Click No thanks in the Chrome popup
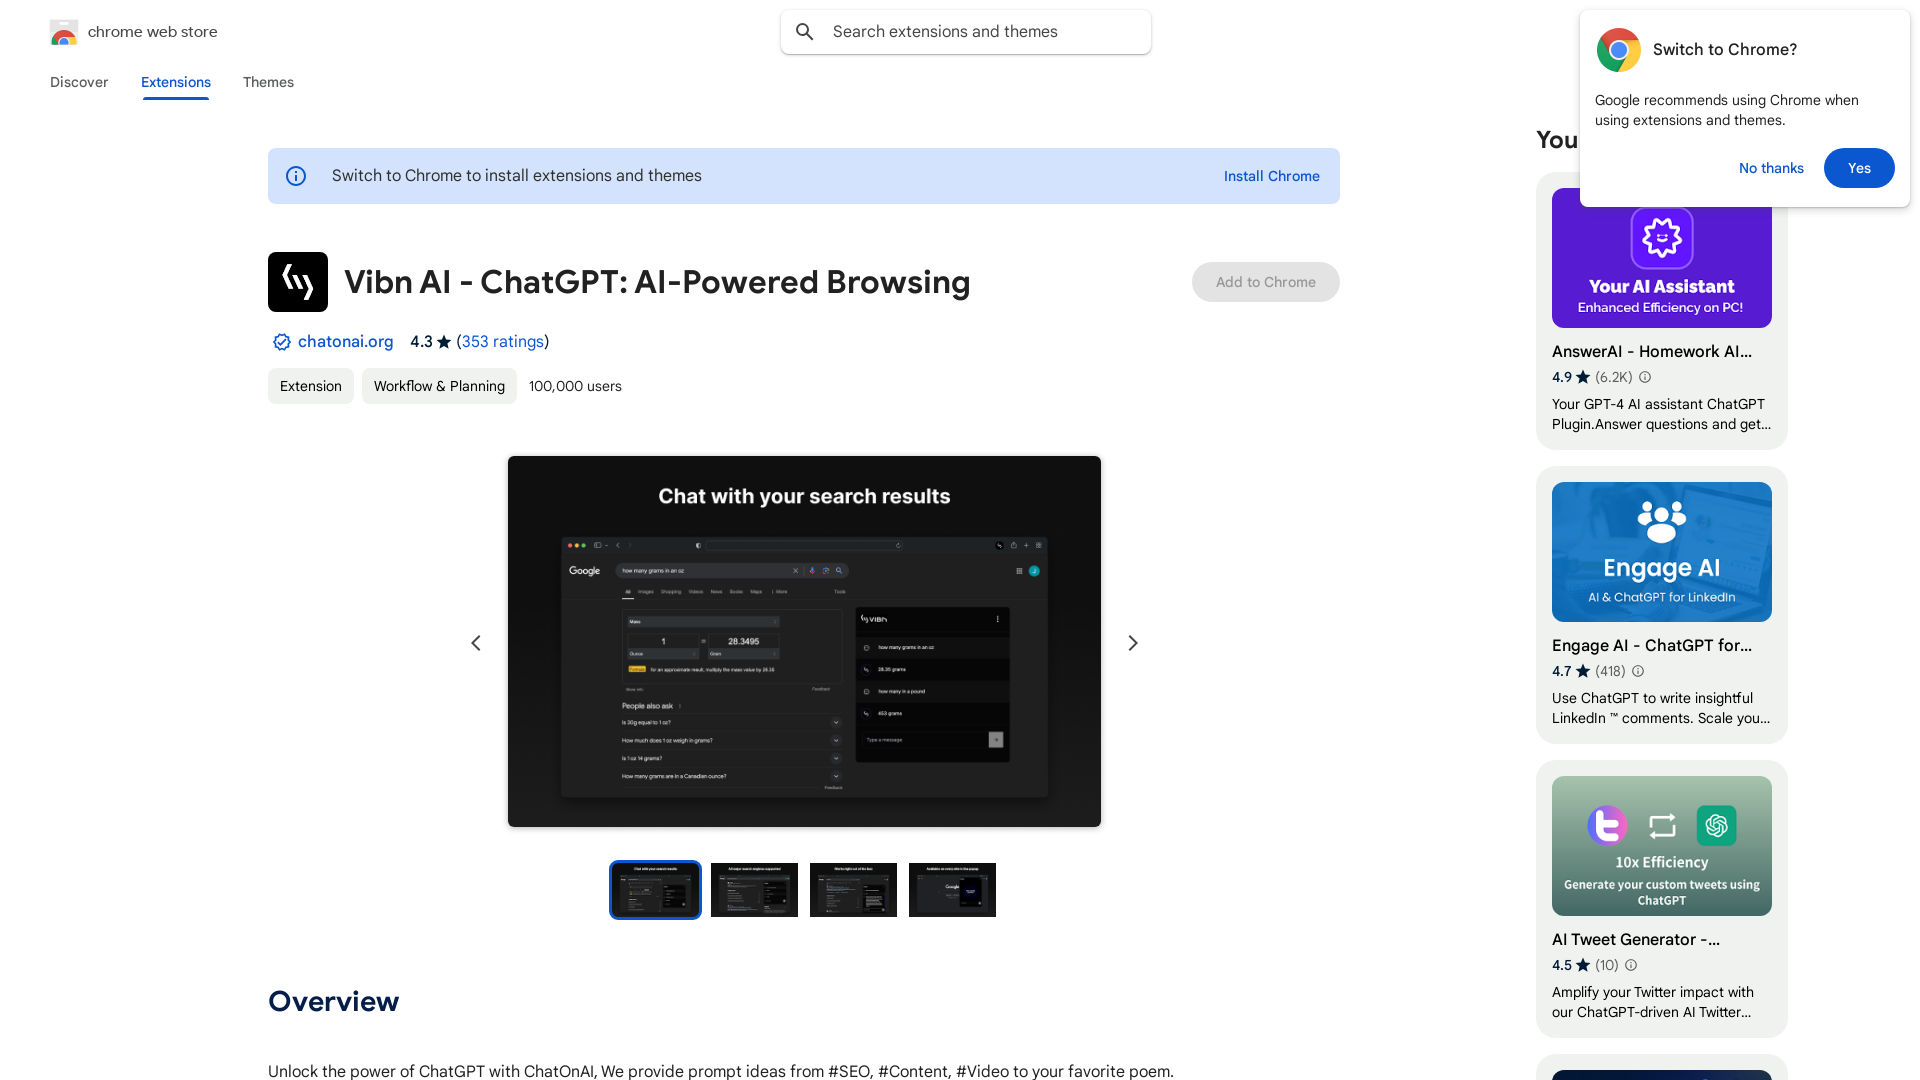The height and width of the screenshot is (1080, 1920). pos(1771,168)
